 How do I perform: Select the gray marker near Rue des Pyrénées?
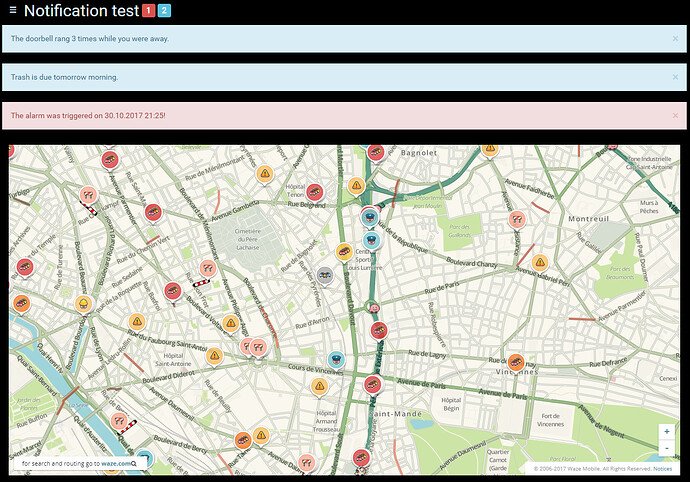tap(325, 274)
